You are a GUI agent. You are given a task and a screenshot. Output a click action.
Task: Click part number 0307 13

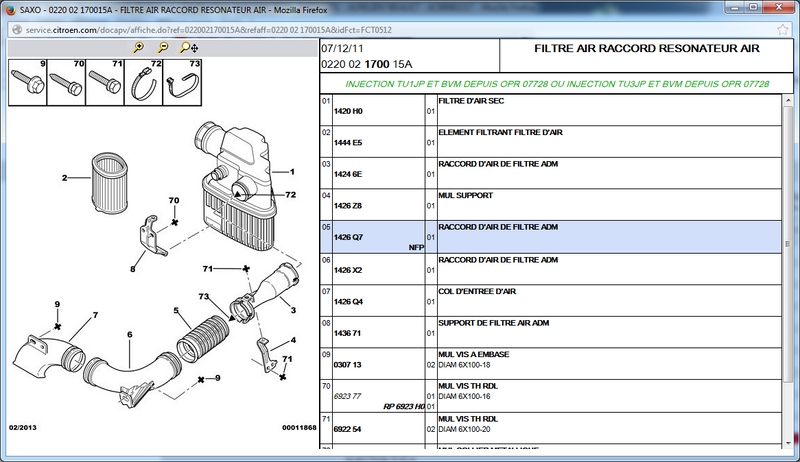click(347, 365)
